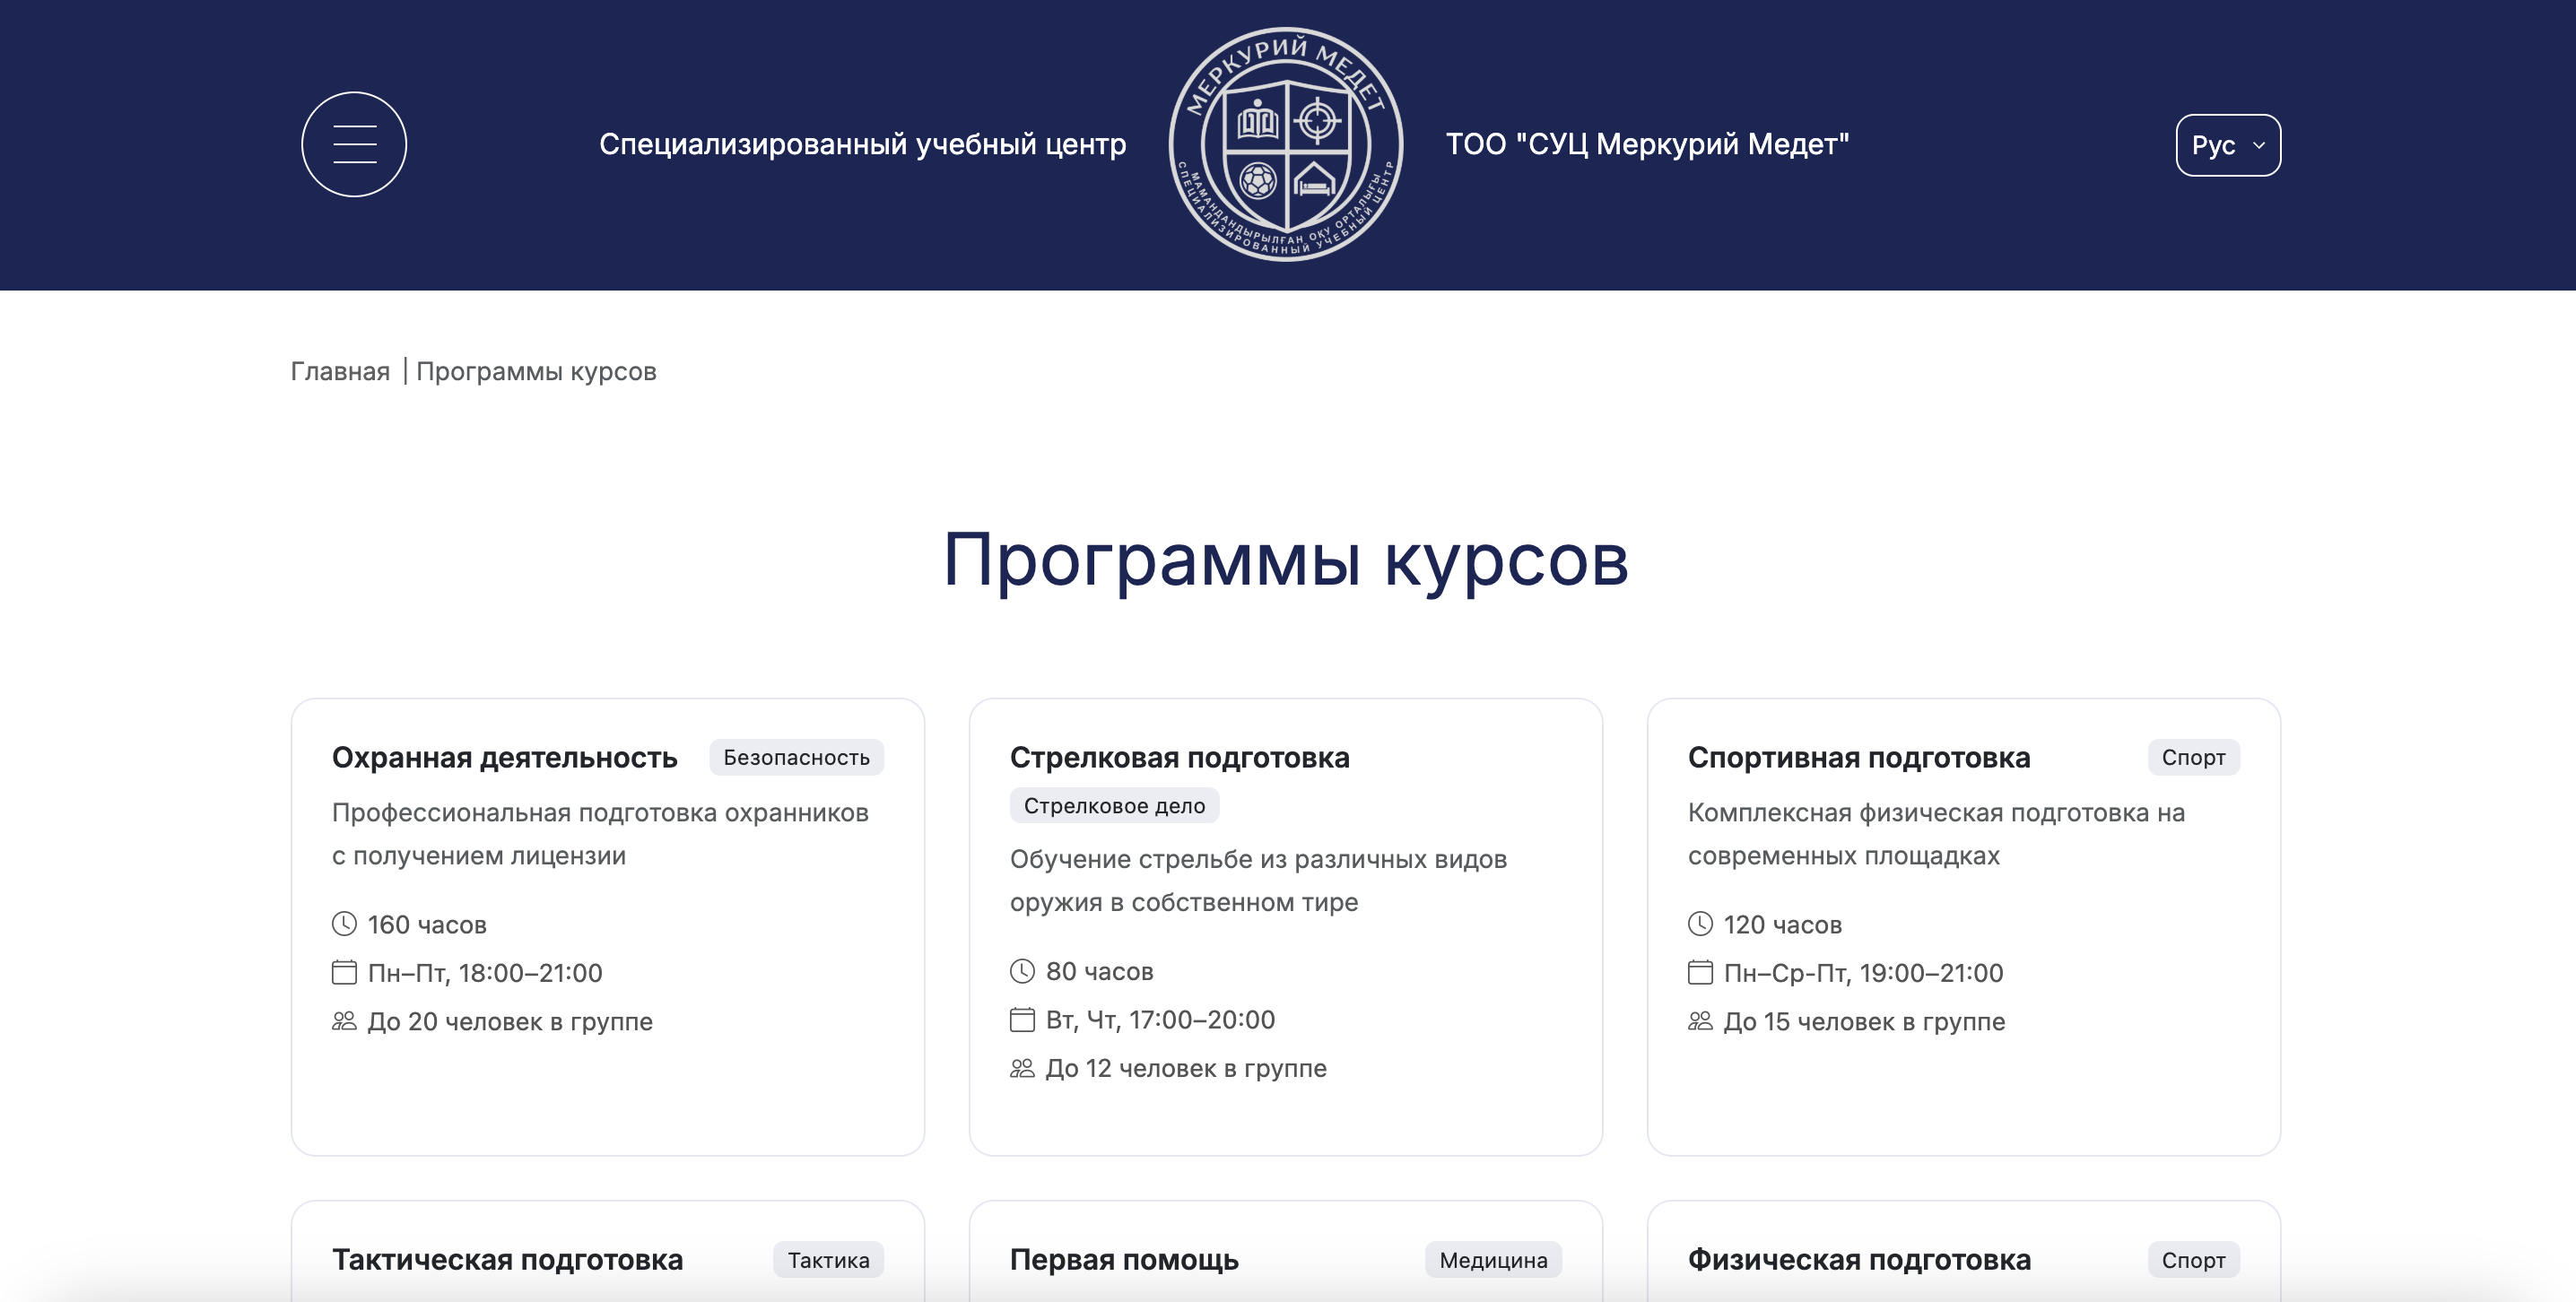Select the Безопасность category tag

point(796,757)
